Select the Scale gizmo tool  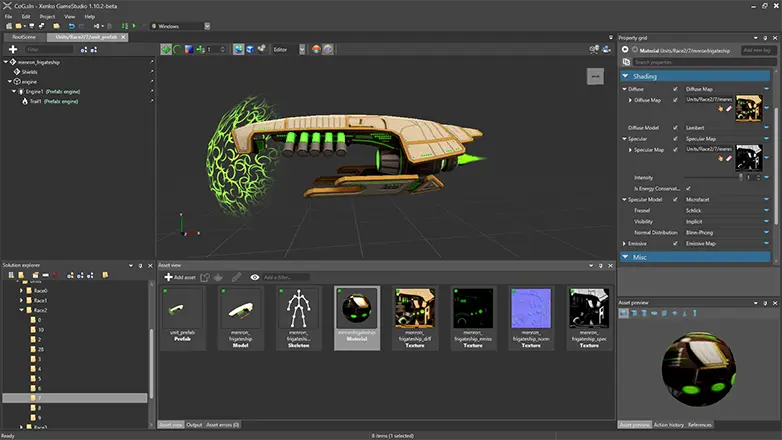189,49
